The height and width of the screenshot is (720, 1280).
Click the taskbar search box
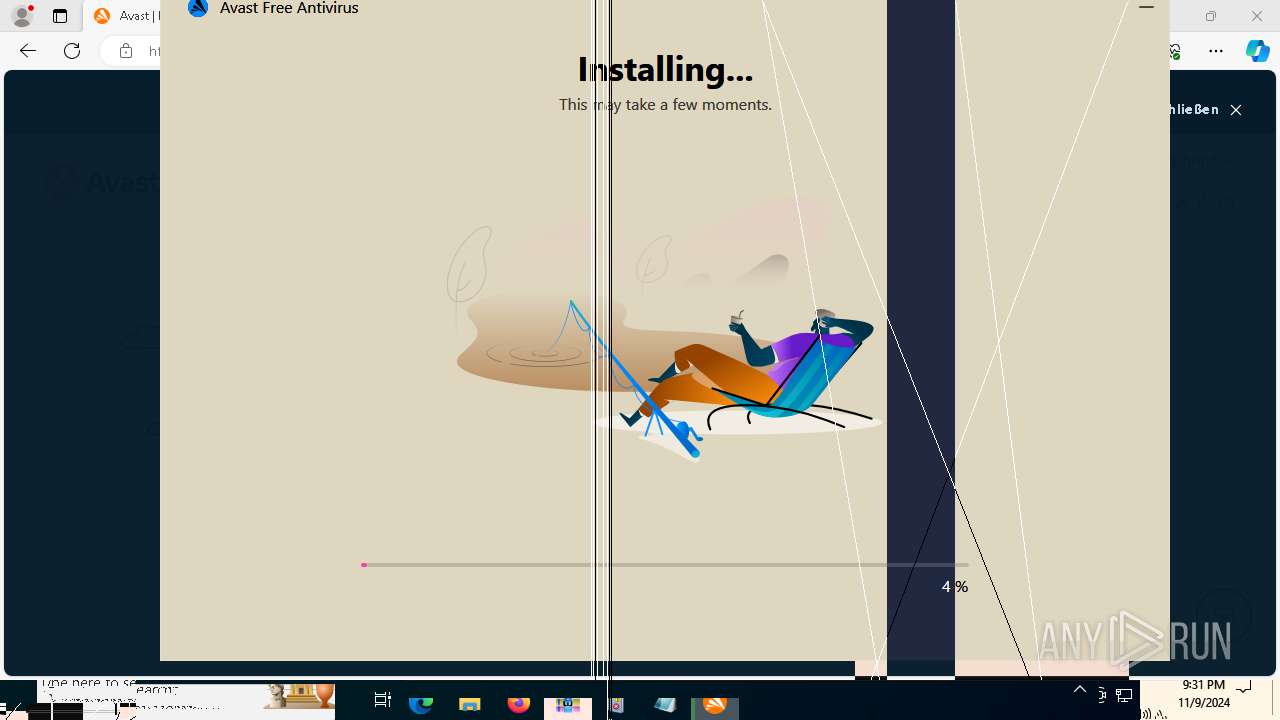[186, 697]
